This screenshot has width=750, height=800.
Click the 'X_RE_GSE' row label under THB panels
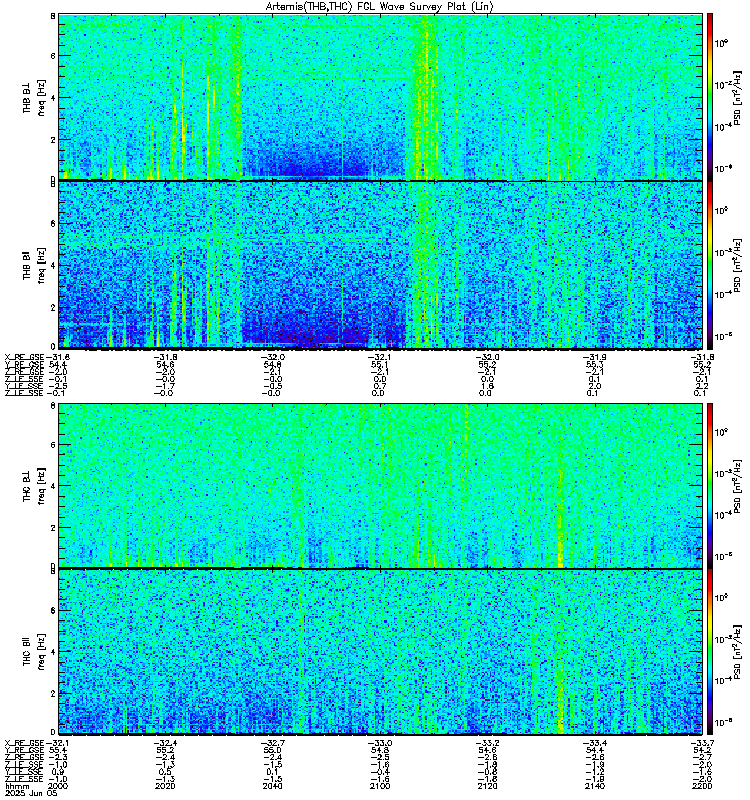pos(25,357)
